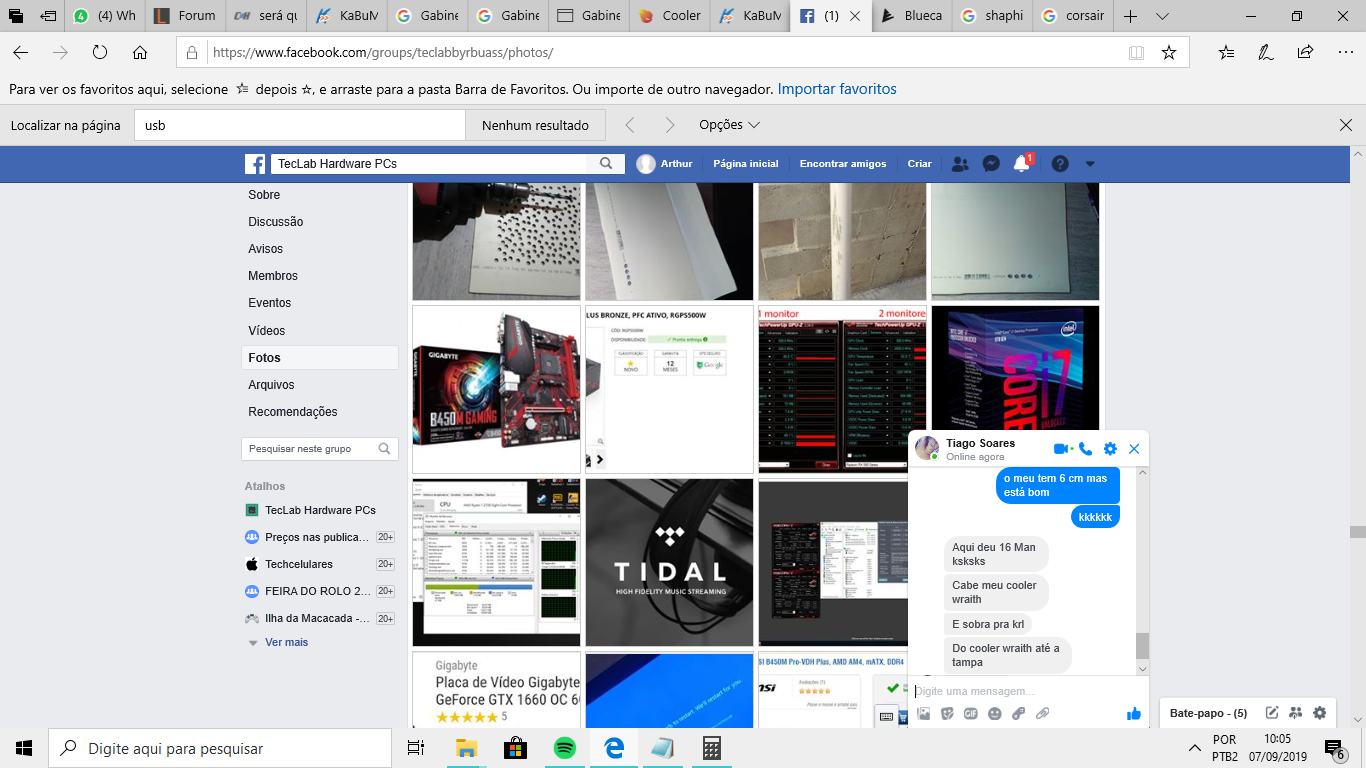Close the find on page bar
The width and height of the screenshot is (1366, 768).
pyautogui.click(x=1346, y=125)
